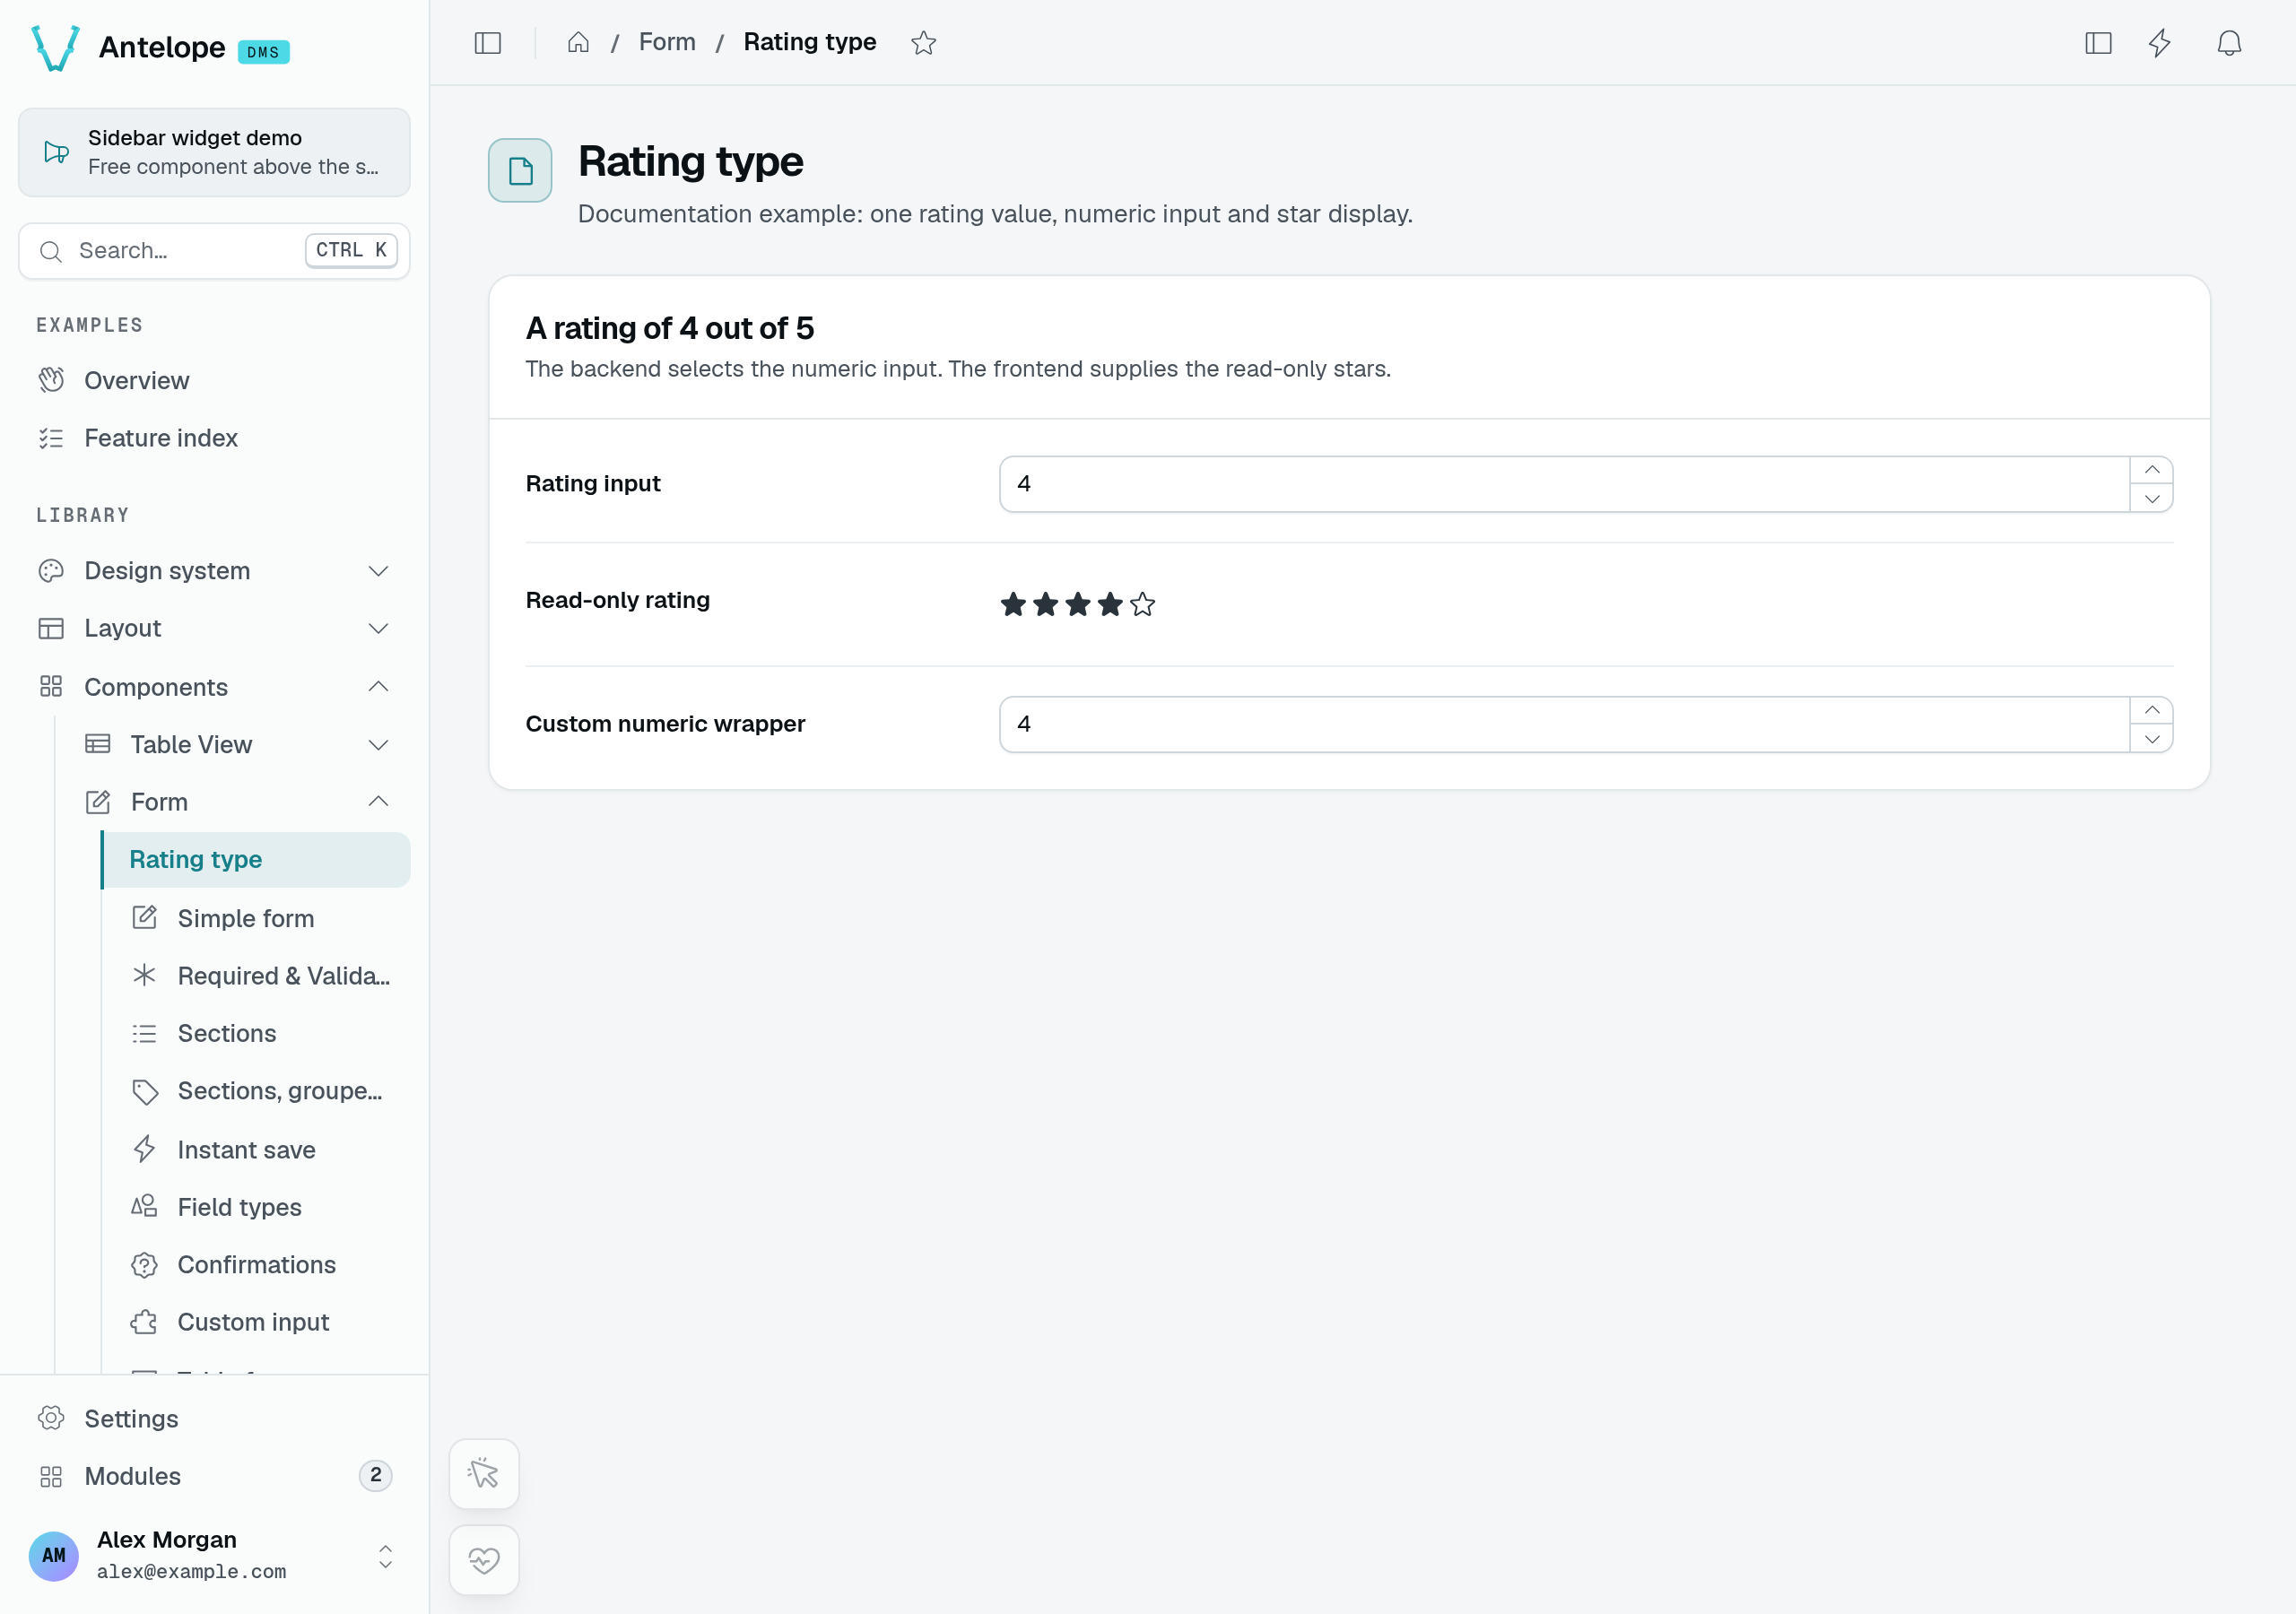Decrease the Rating input value
2296x1614 pixels.
2151,498
